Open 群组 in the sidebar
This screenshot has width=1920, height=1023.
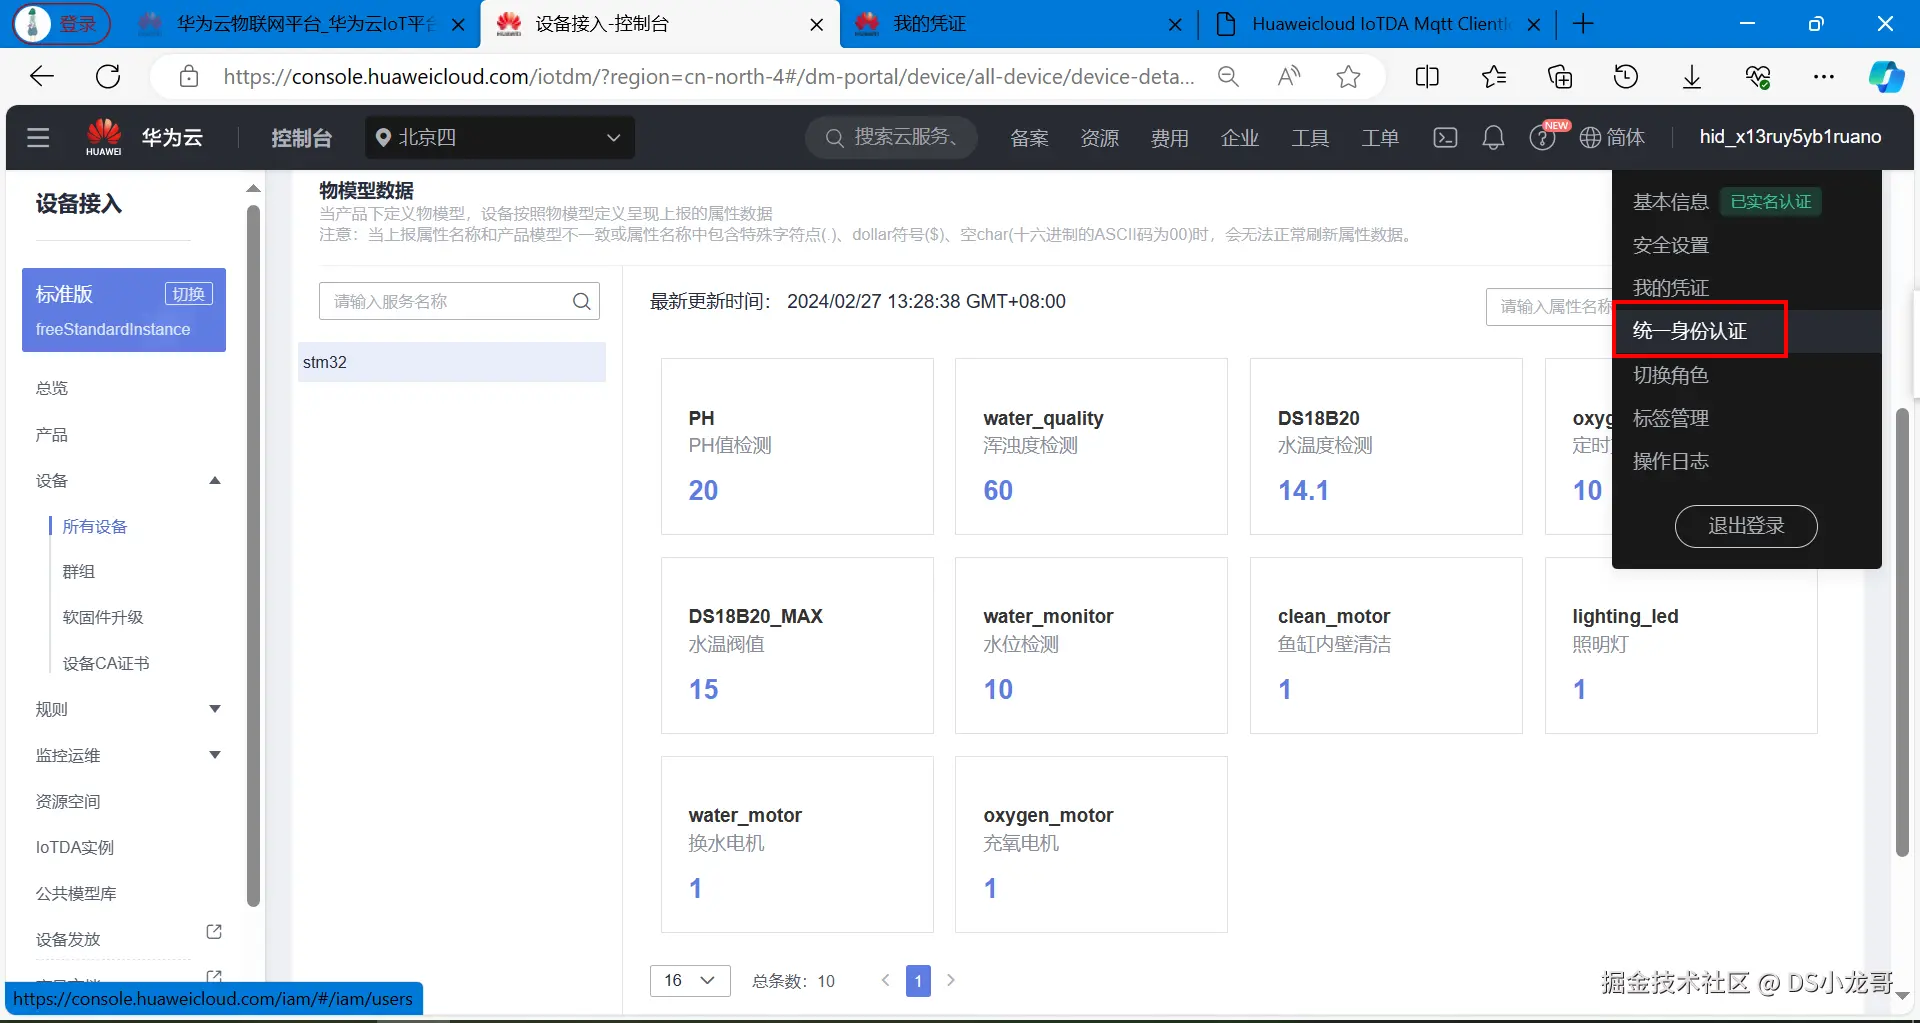pos(79,571)
